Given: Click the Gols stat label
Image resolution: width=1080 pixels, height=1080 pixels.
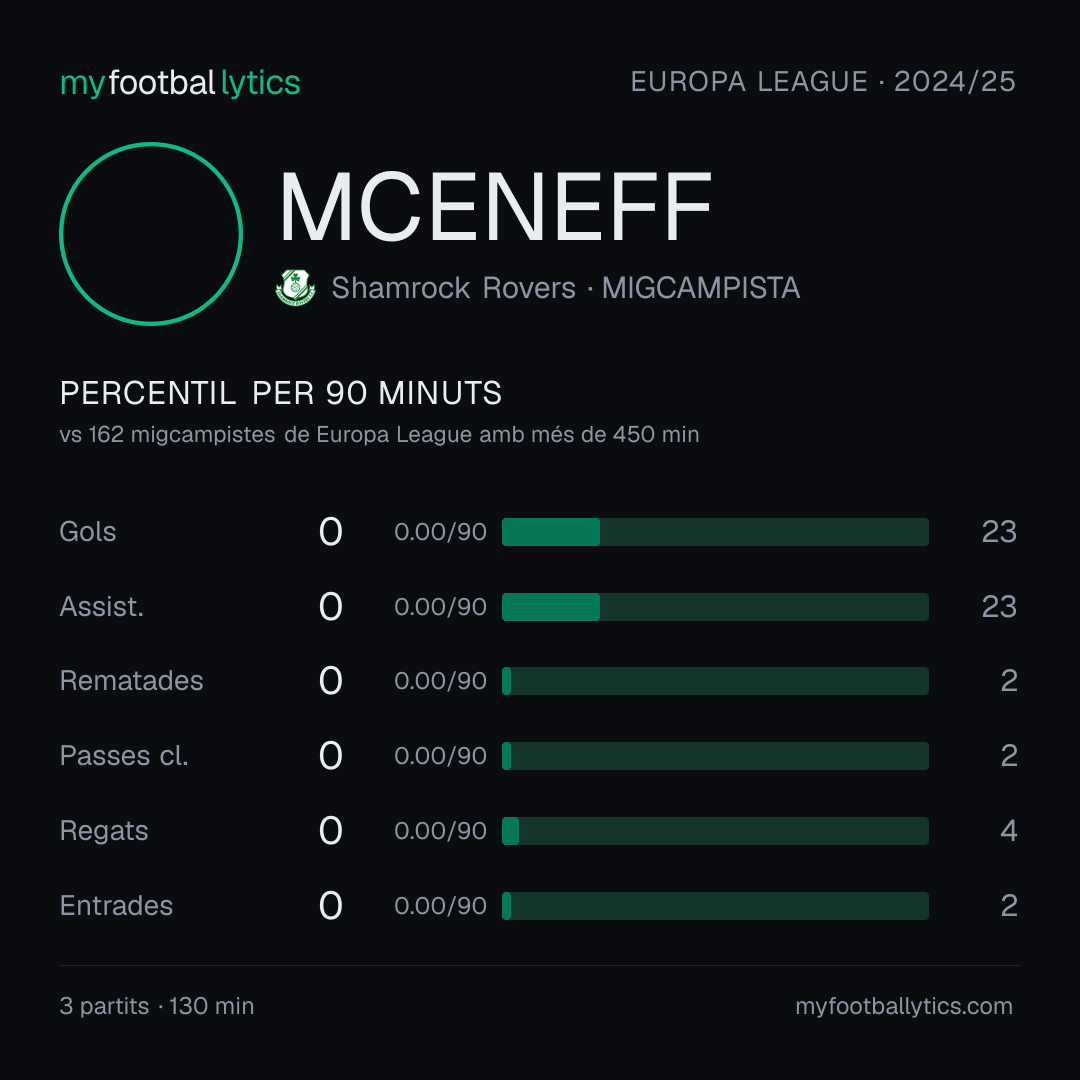Looking at the screenshot, I should coord(87,532).
